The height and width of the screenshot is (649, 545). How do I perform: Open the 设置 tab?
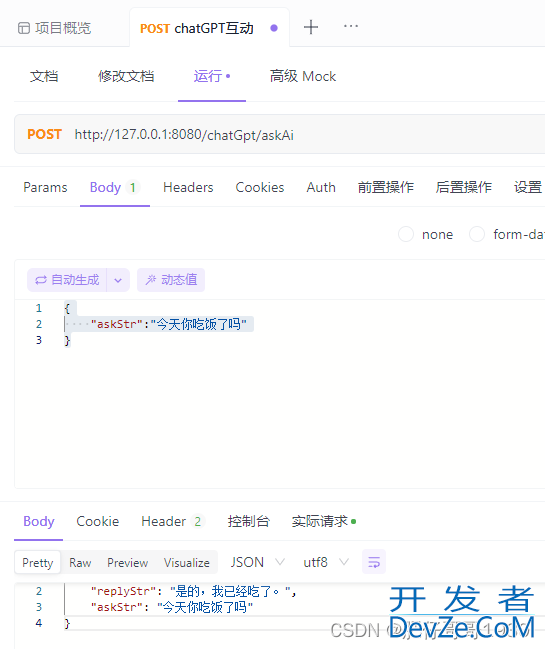[528, 187]
